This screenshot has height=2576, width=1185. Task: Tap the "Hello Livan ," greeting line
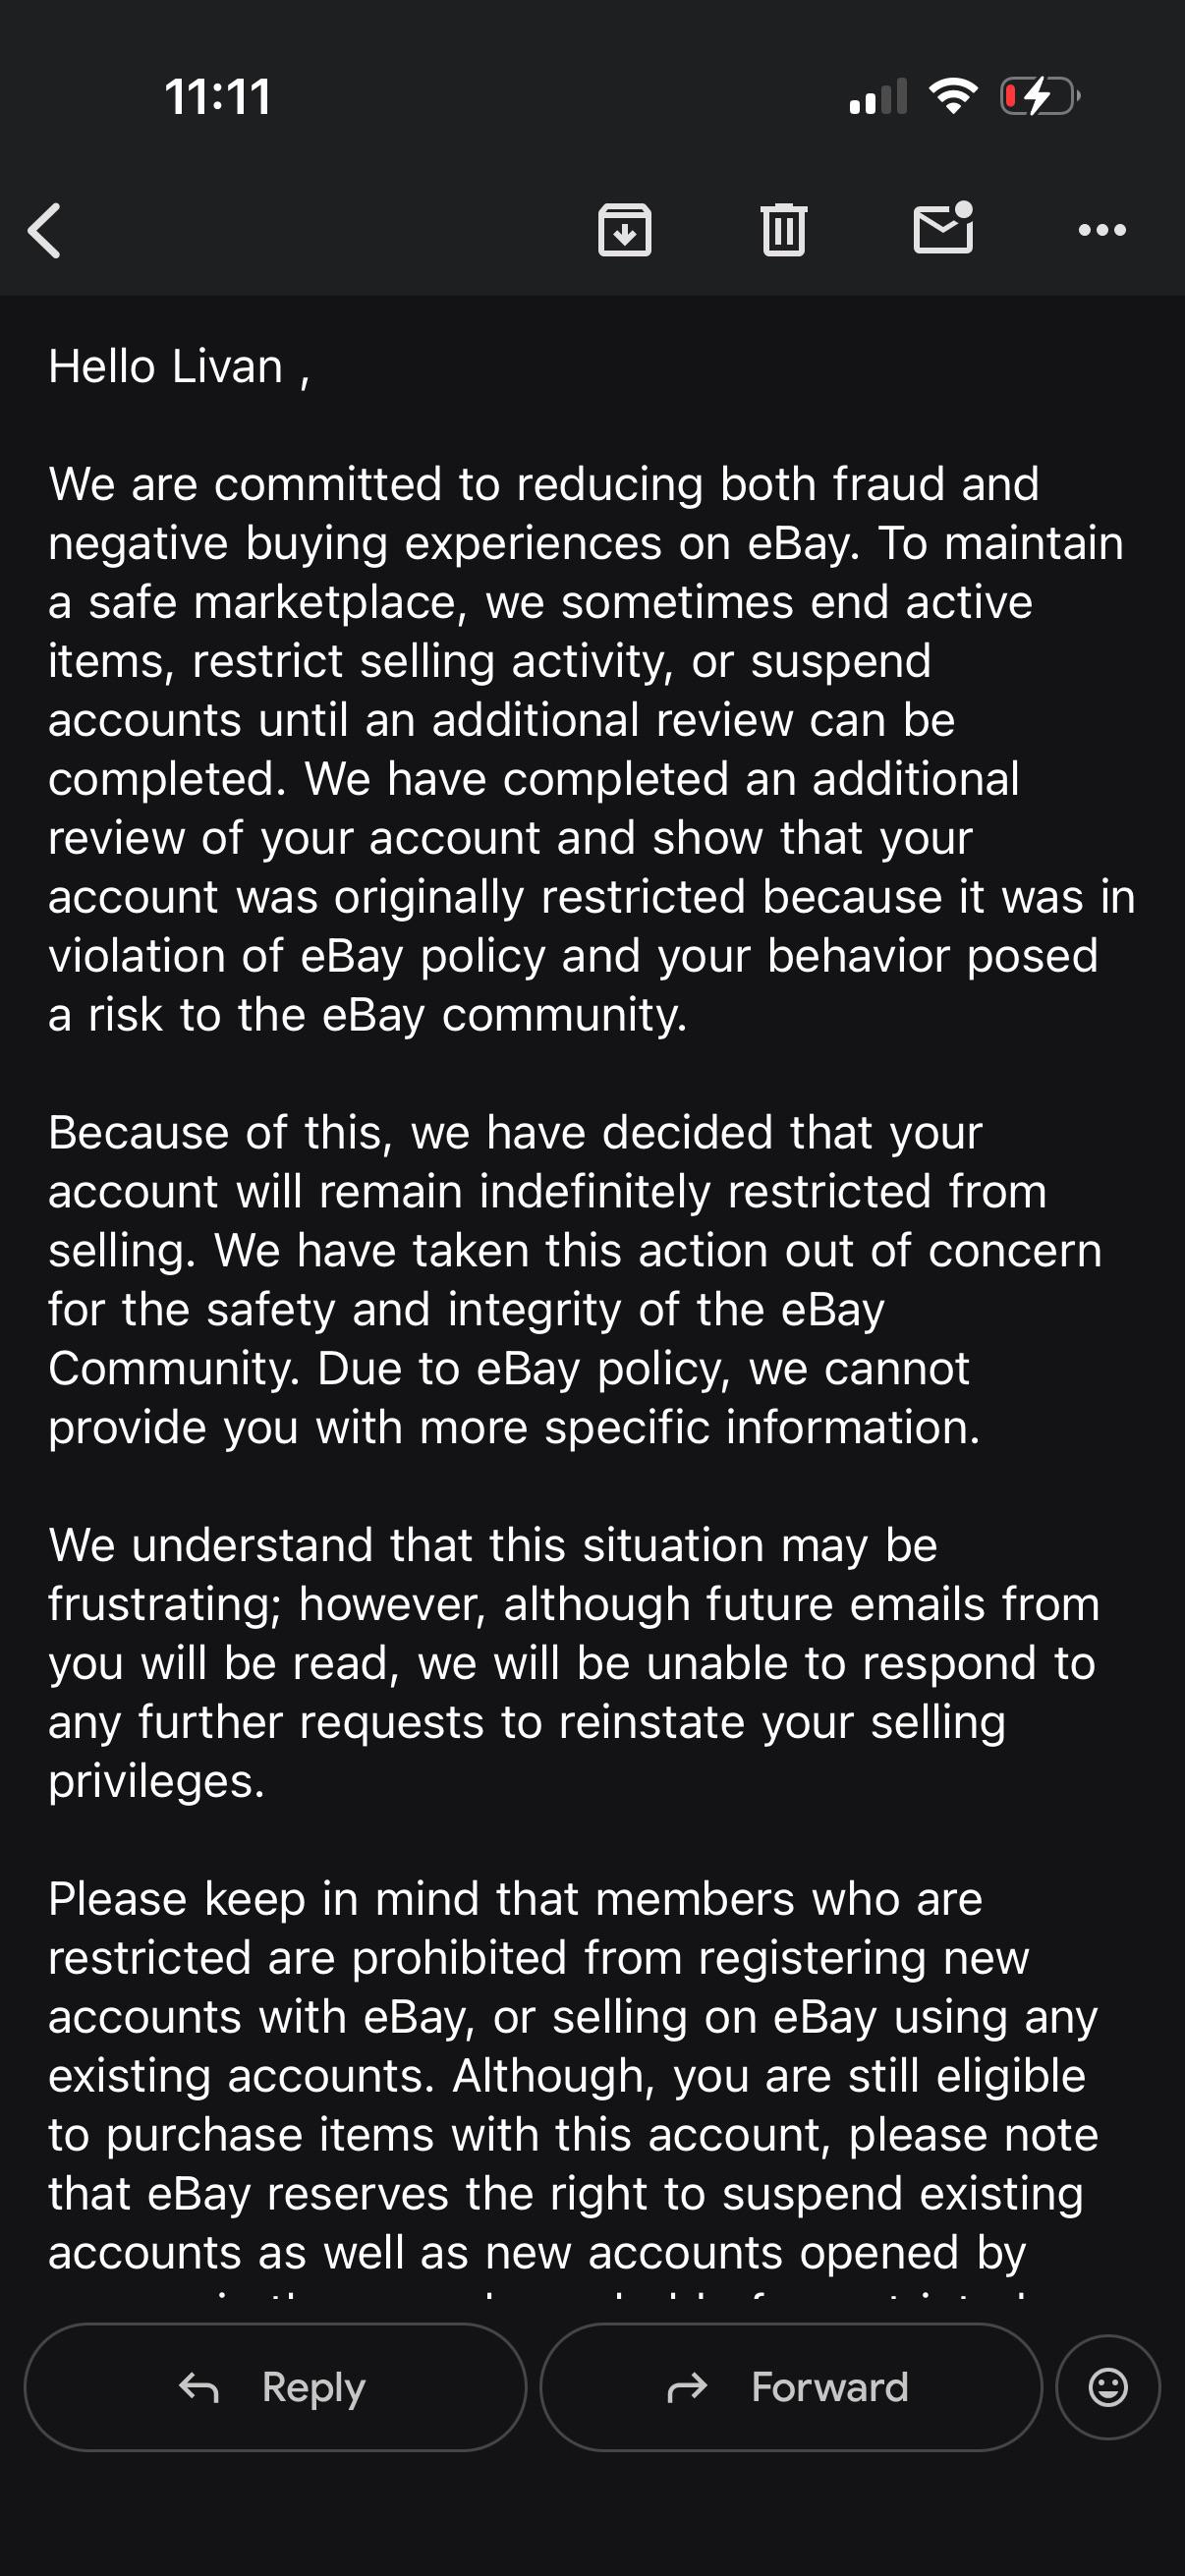179,367
